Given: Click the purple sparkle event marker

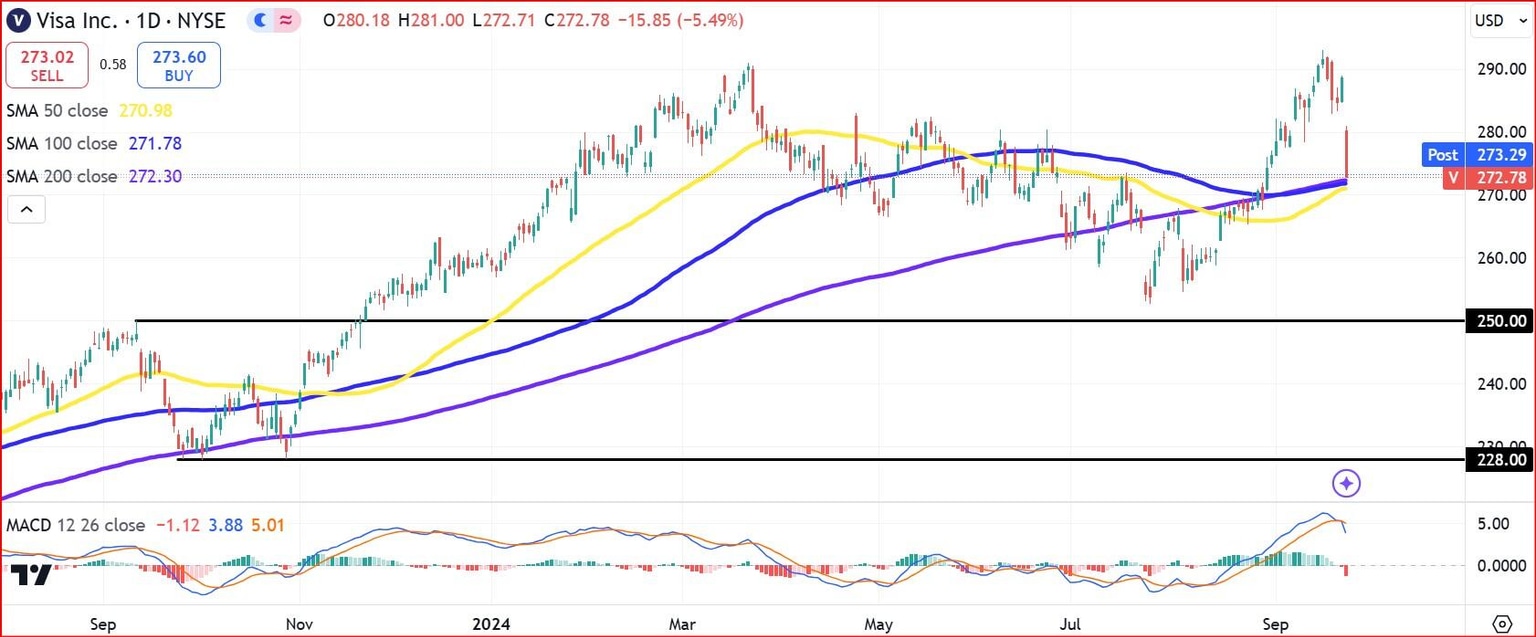Looking at the screenshot, I should tap(1347, 483).
